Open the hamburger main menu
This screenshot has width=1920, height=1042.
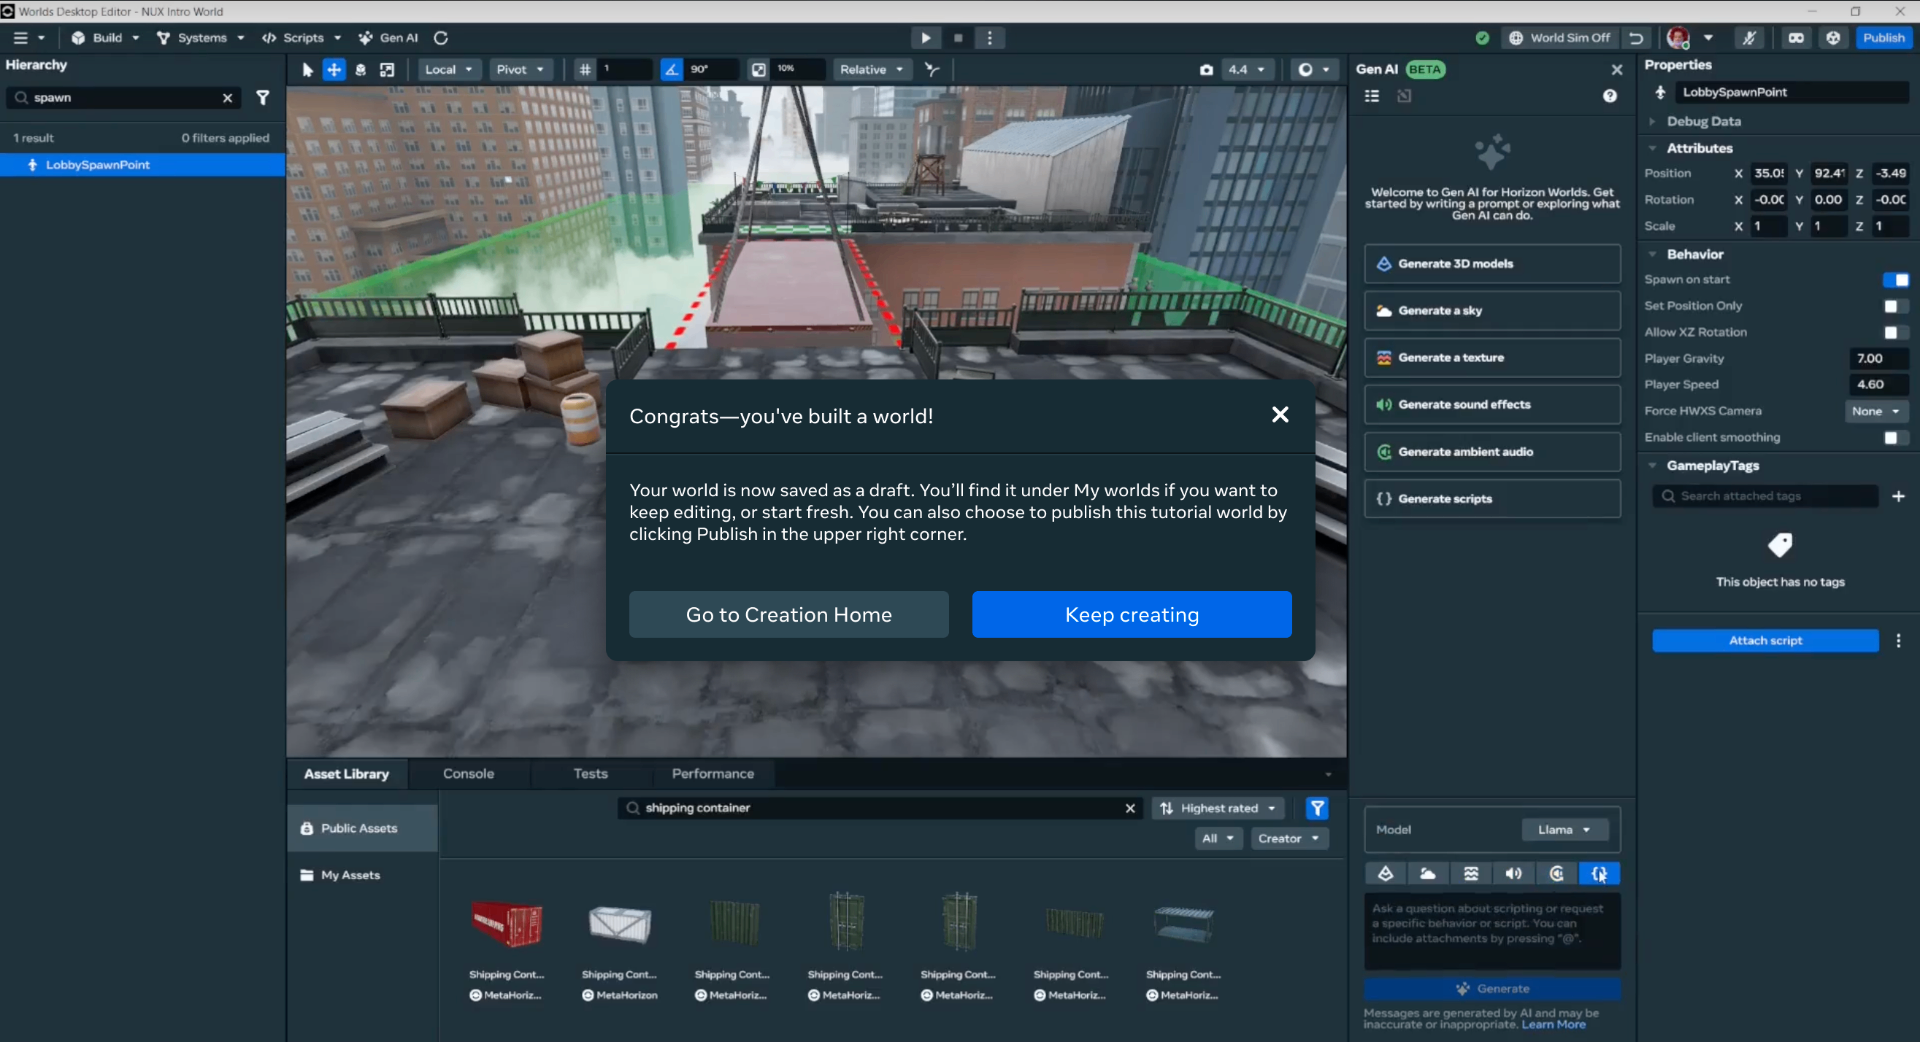(28, 38)
